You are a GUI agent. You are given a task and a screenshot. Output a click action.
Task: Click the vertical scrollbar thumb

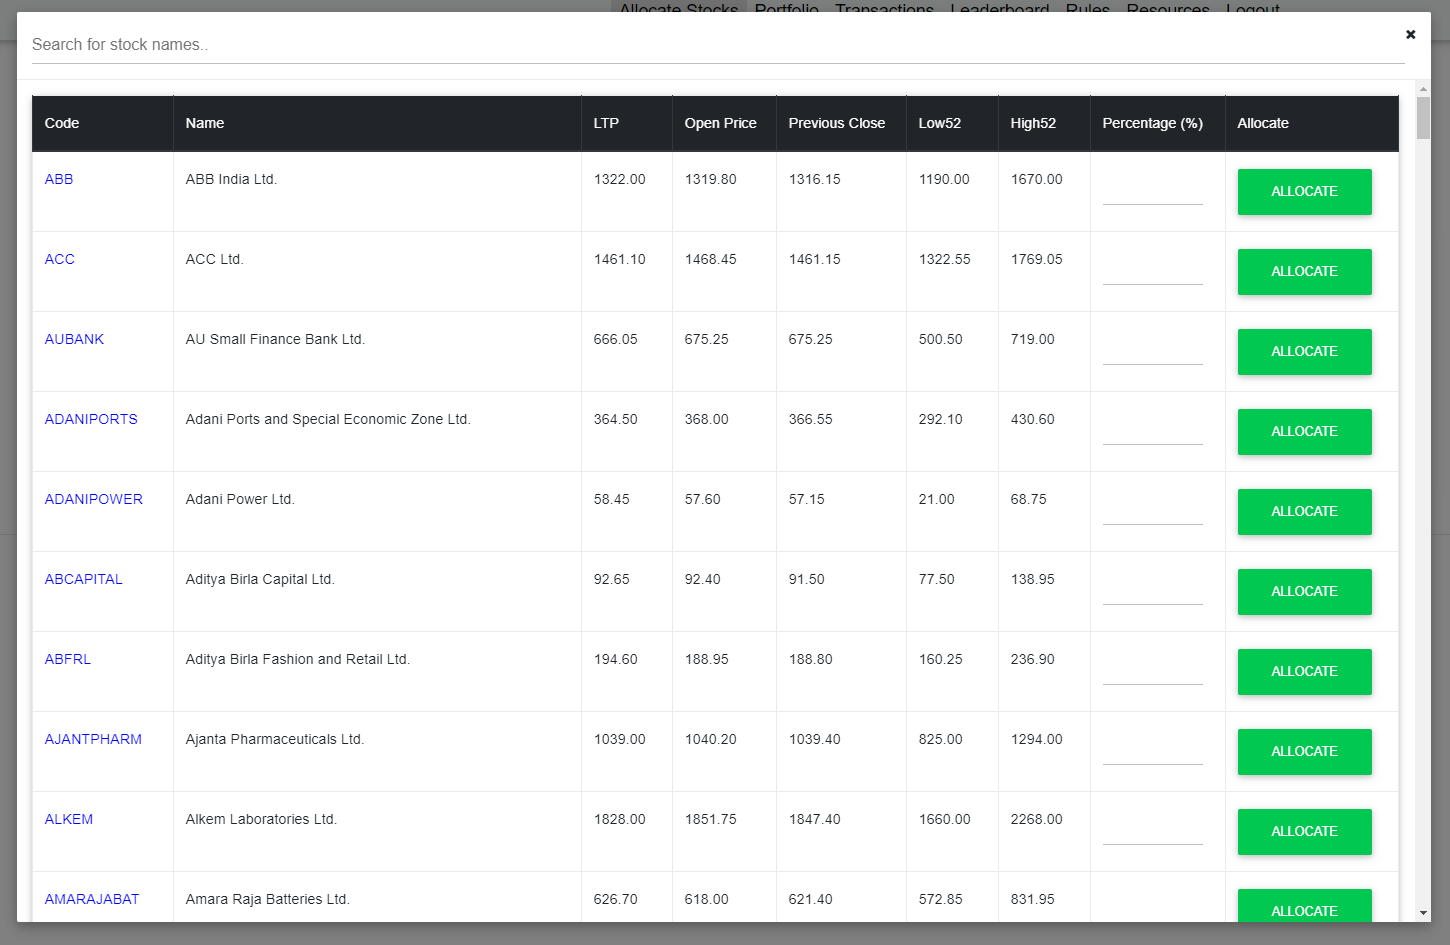tap(1423, 118)
